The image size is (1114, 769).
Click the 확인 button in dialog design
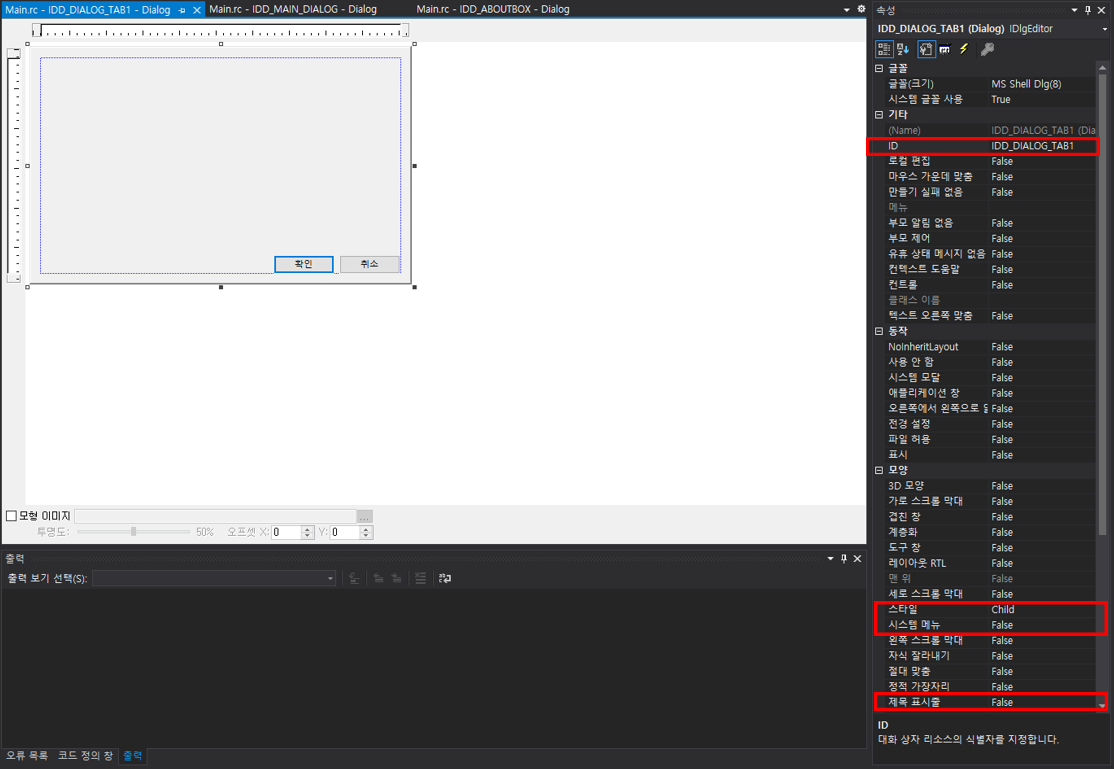(x=303, y=264)
